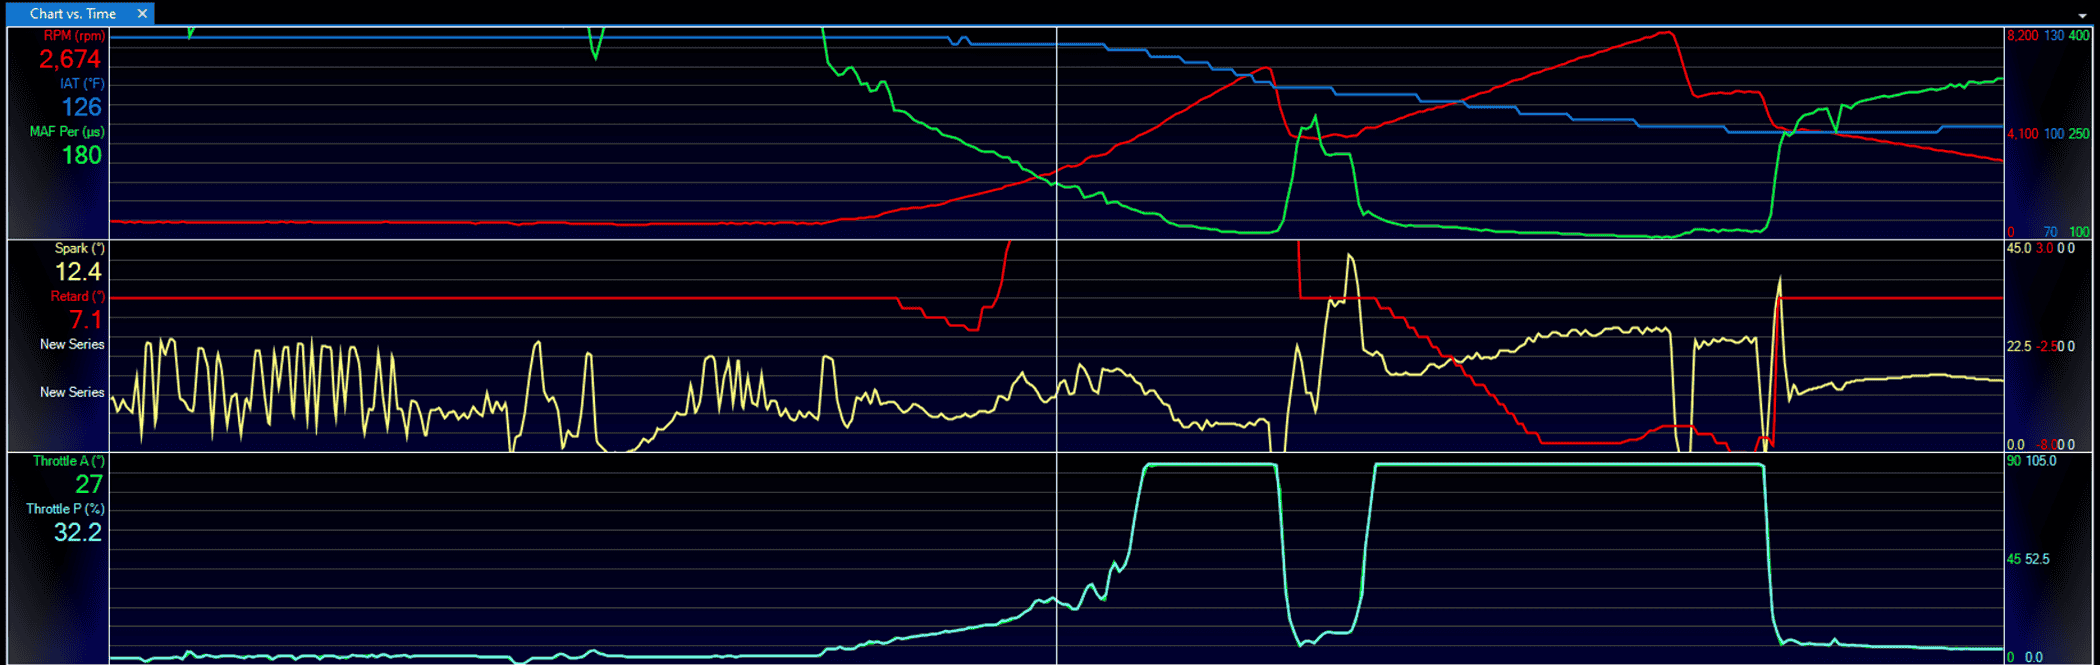Image resolution: width=2100 pixels, height=665 pixels.
Task: Close the Chart vs. Time tab
Action: [x=142, y=13]
